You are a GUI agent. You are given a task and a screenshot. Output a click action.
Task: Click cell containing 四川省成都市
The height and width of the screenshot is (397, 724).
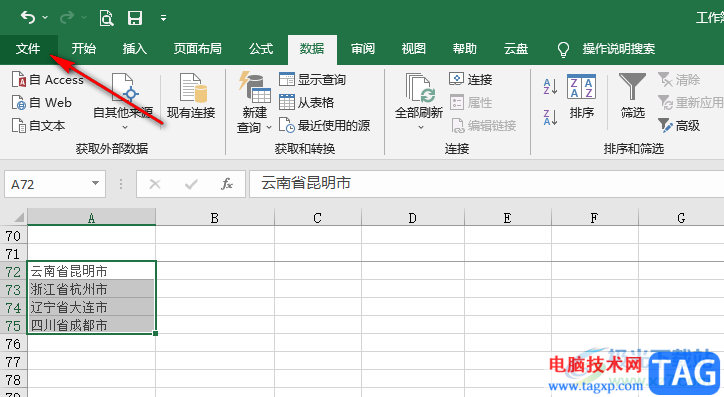click(x=91, y=325)
